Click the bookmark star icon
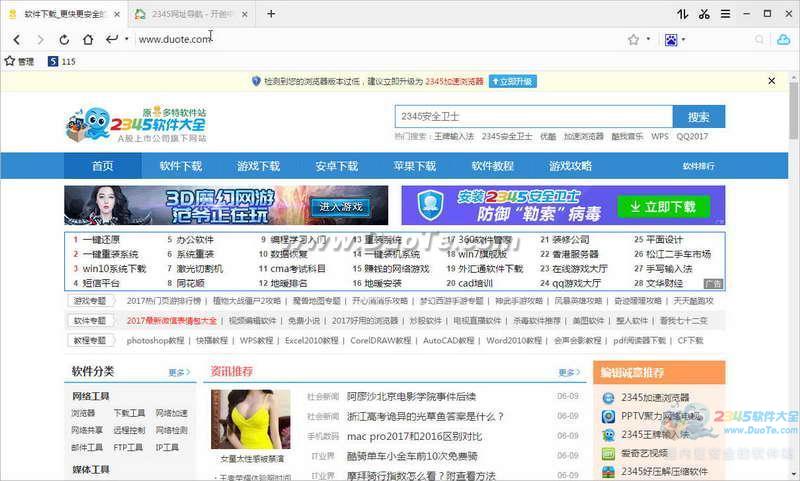800x481 pixels. coord(633,39)
